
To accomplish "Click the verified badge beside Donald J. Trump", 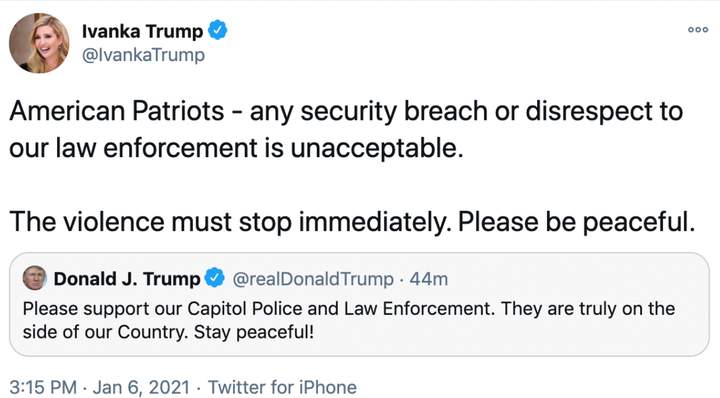I will click(x=214, y=278).
